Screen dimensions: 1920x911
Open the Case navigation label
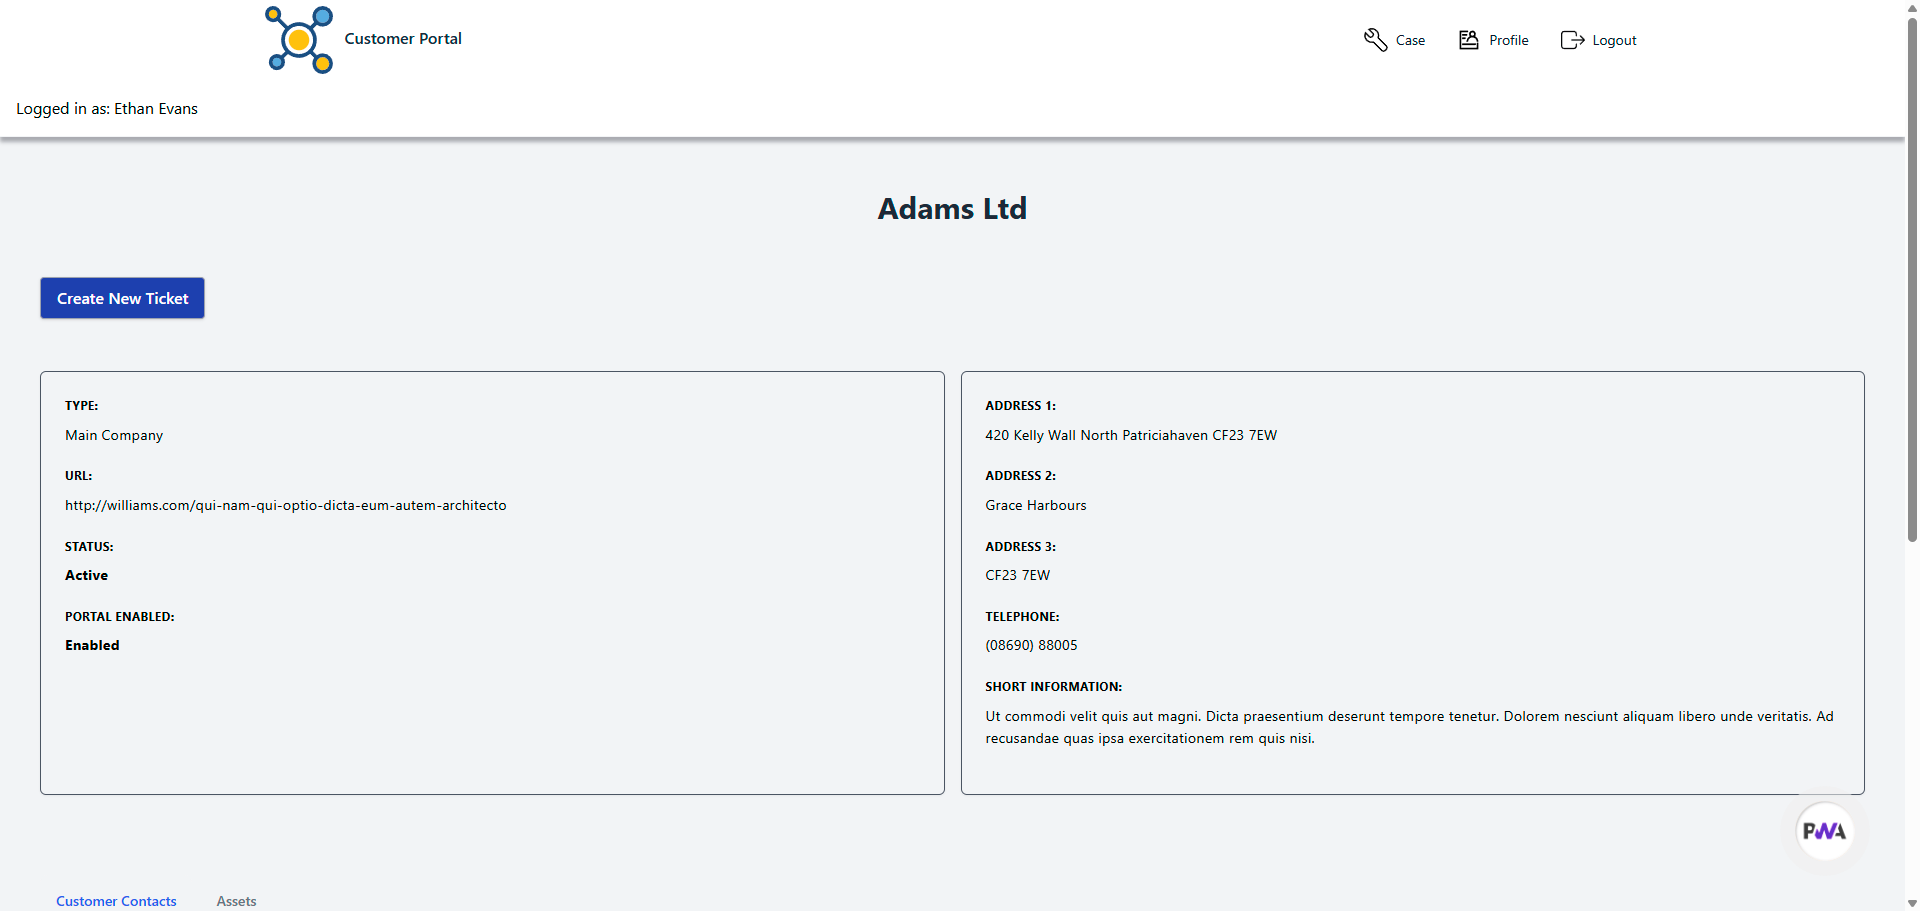pos(1410,41)
